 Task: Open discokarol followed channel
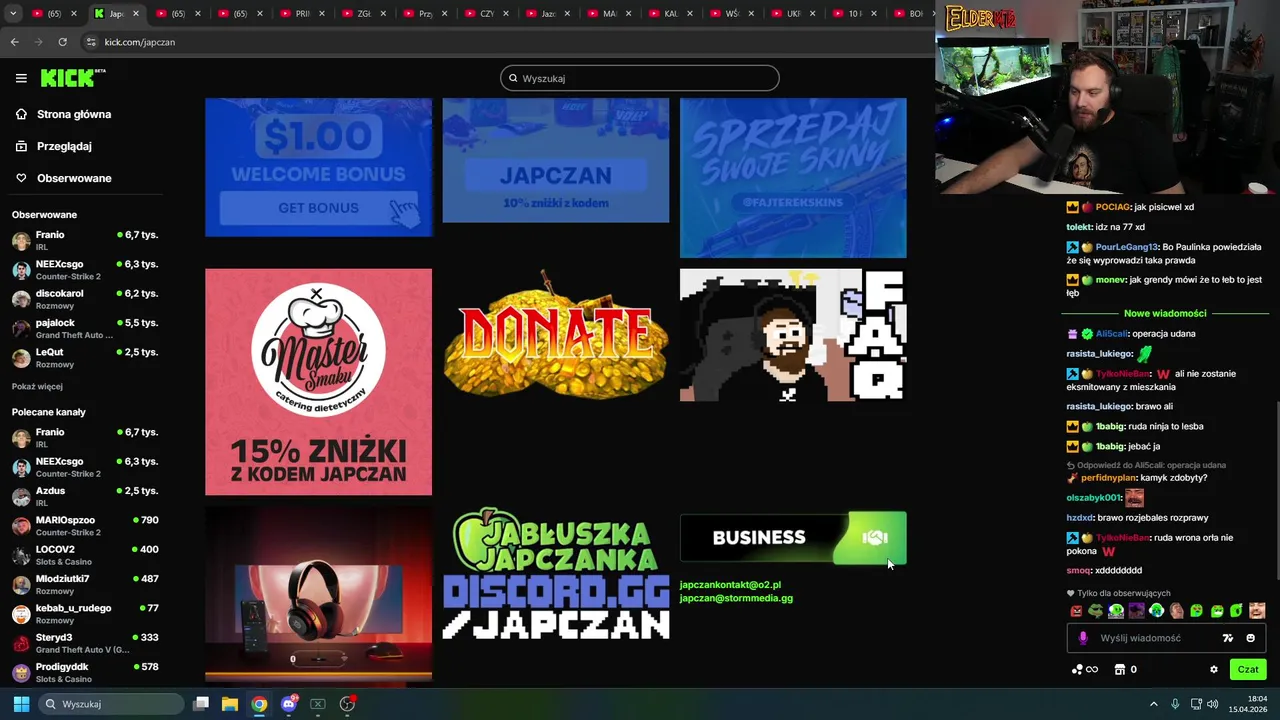(85, 299)
